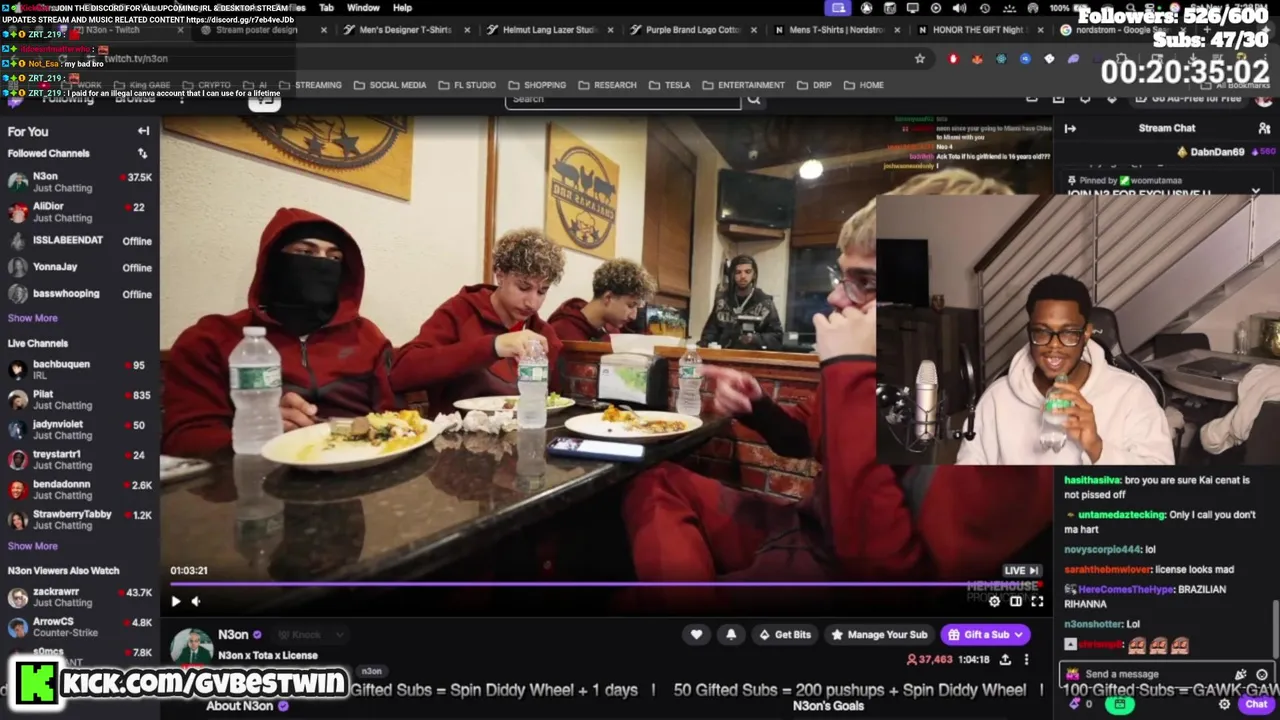Toggle N3on notifications bell
The width and height of the screenshot is (1280, 720).
point(731,634)
